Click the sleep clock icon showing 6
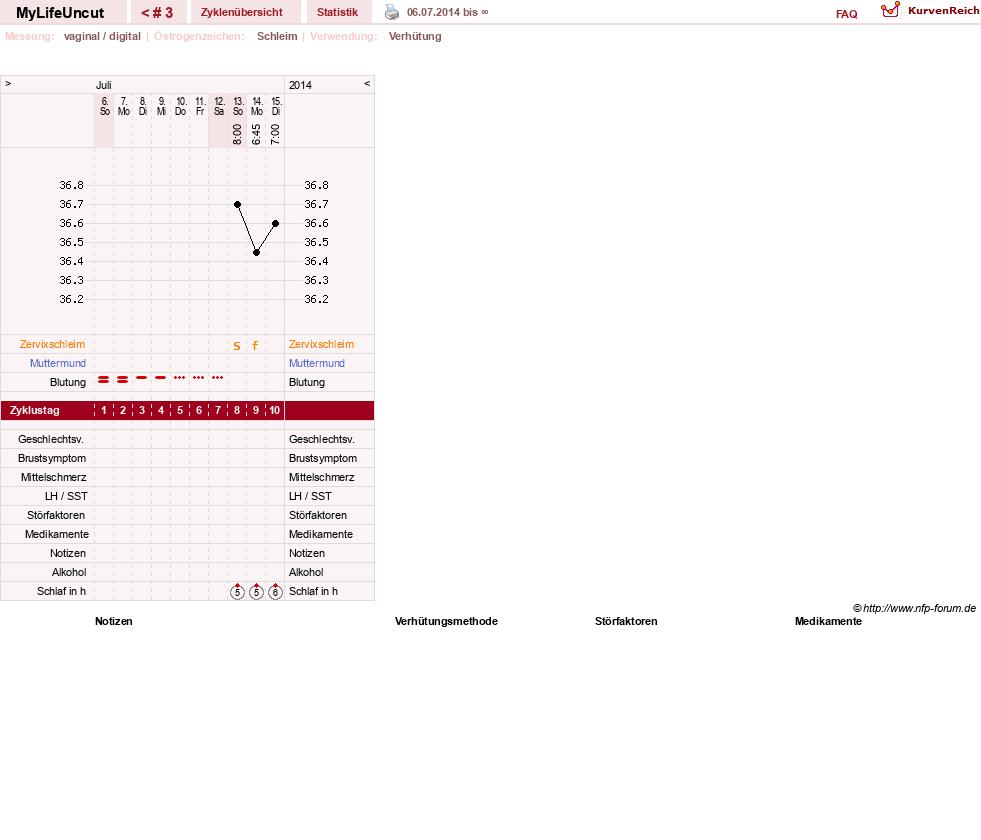This screenshot has width=981, height=840. point(275,591)
